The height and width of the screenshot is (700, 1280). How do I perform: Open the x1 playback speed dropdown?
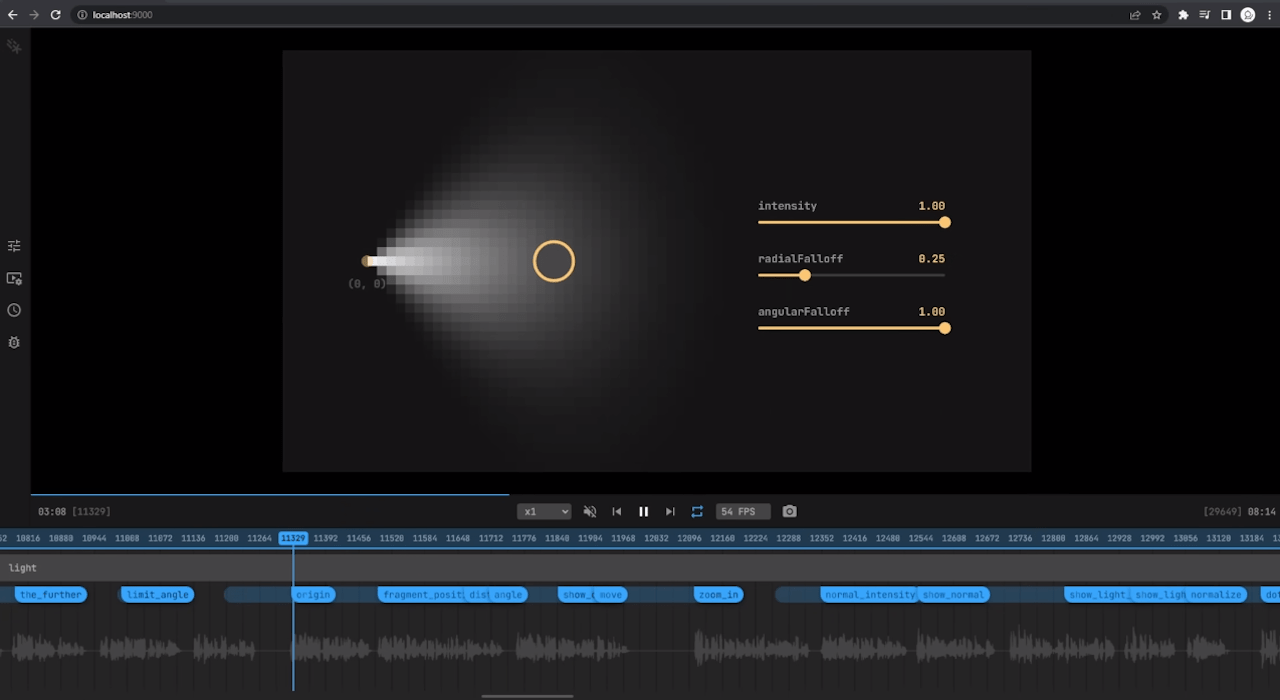pyautogui.click(x=544, y=511)
